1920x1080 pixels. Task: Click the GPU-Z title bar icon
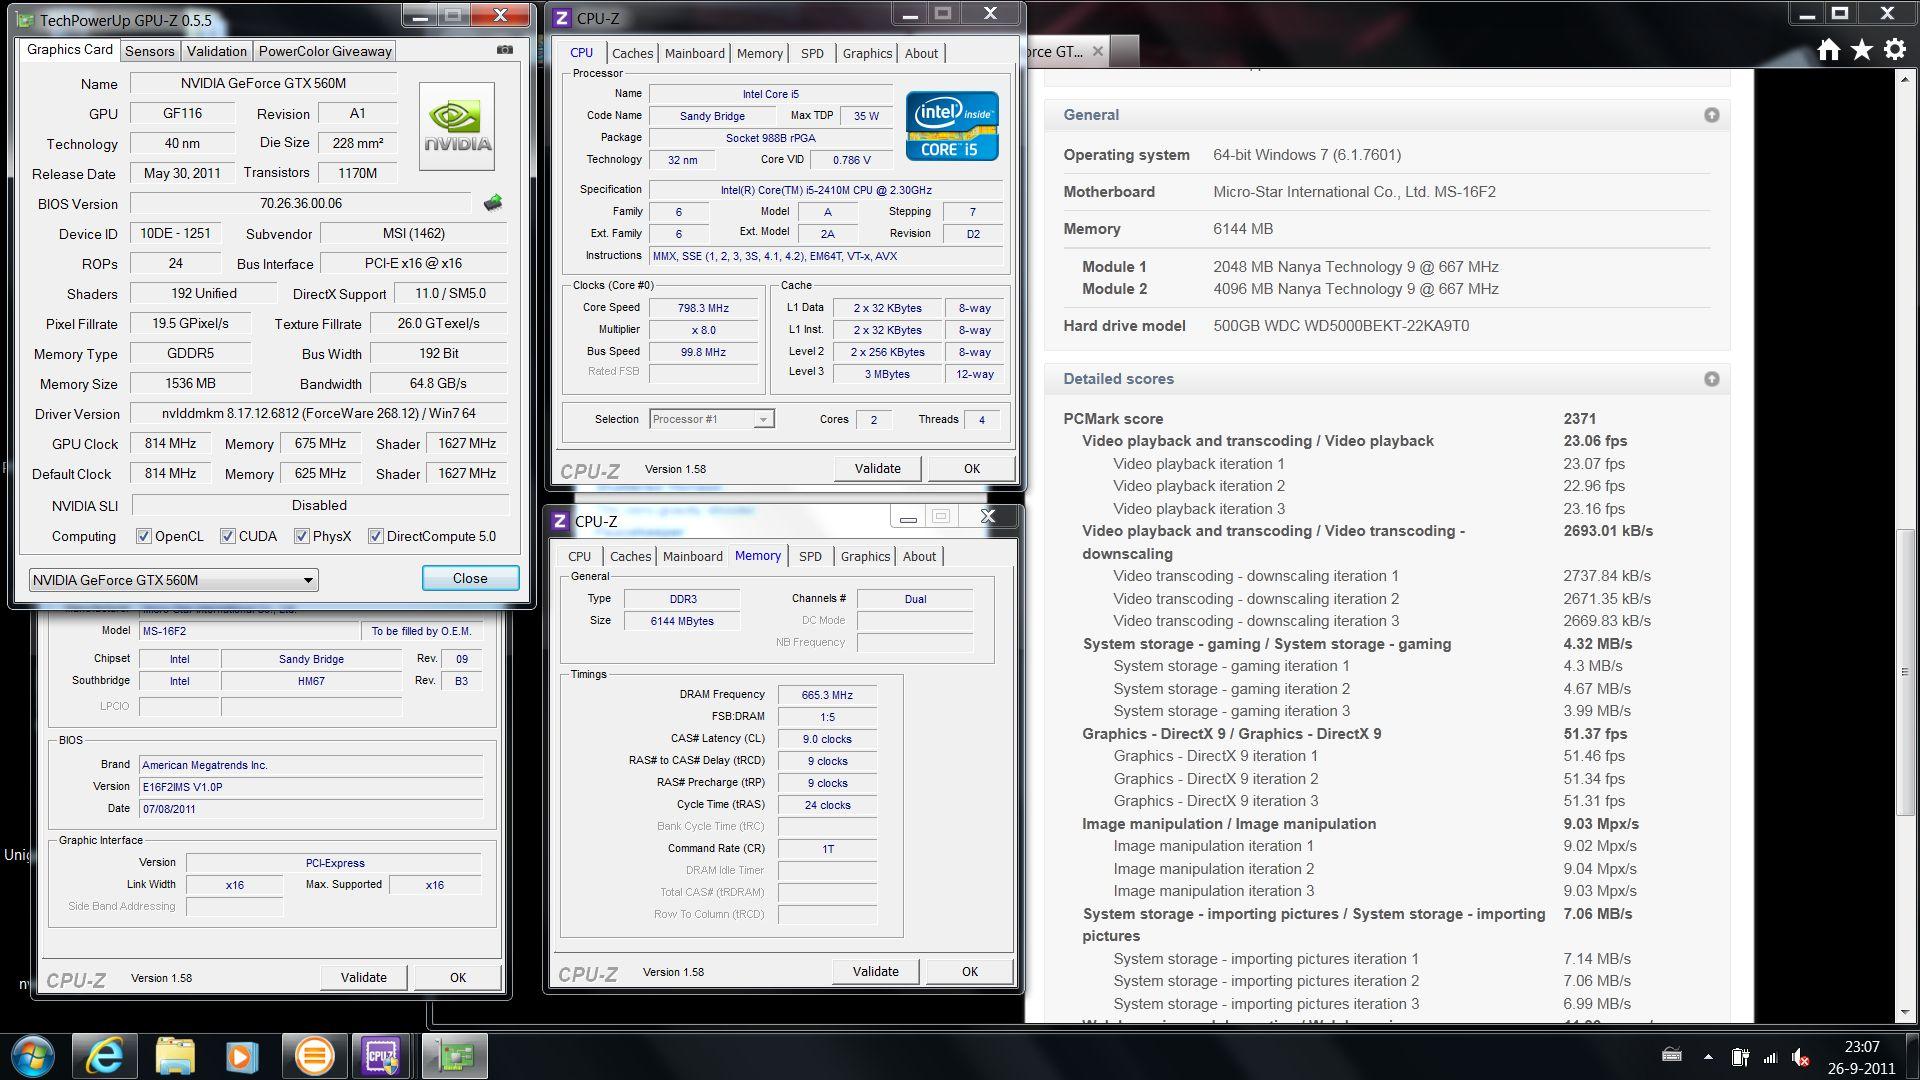(x=25, y=19)
